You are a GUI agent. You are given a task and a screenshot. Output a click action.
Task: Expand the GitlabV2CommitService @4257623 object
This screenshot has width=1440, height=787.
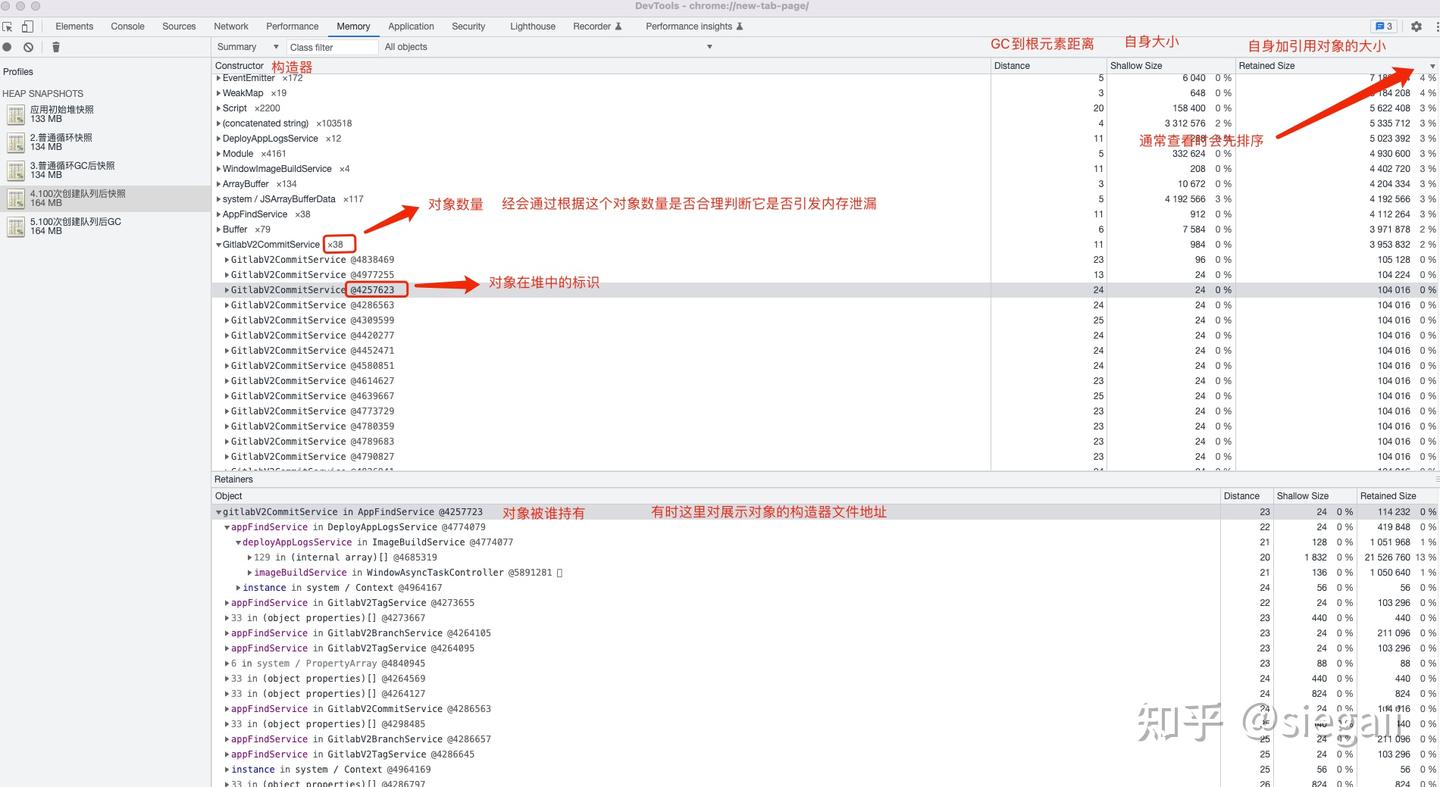click(227, 290)
